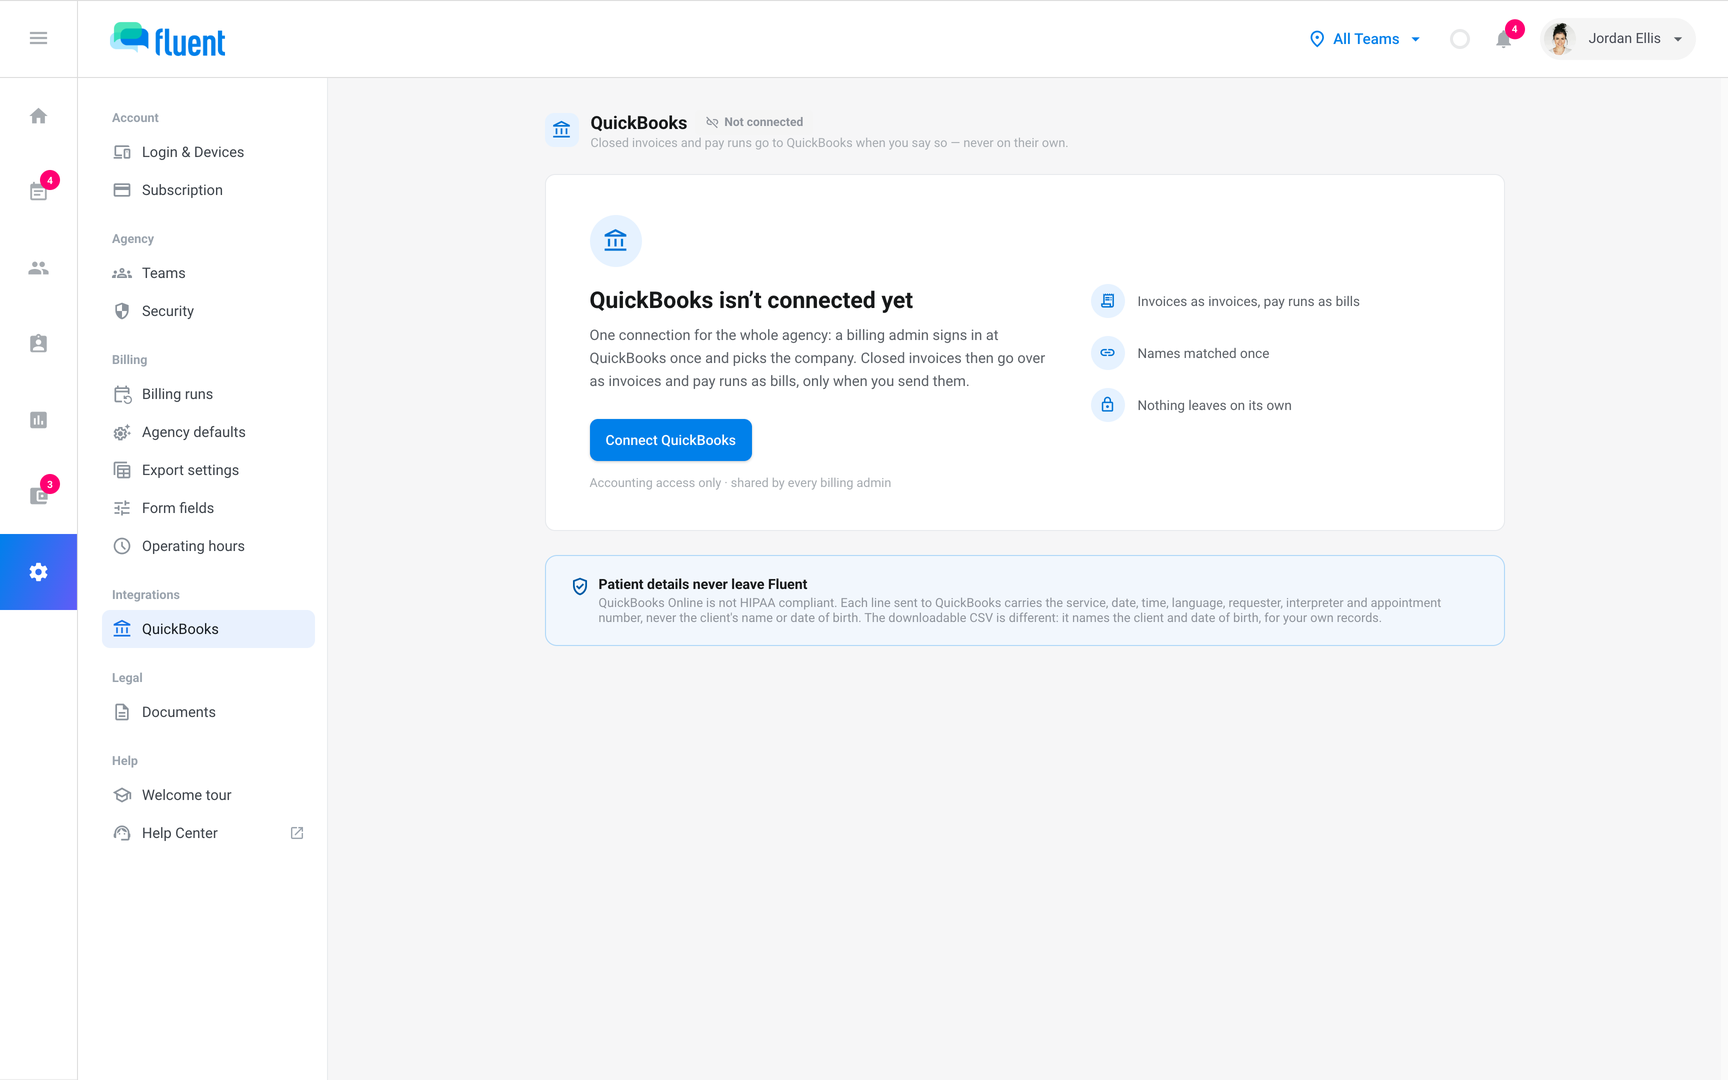Click "Invoices as invoices, pay runs as bills"

point(1248,301)
